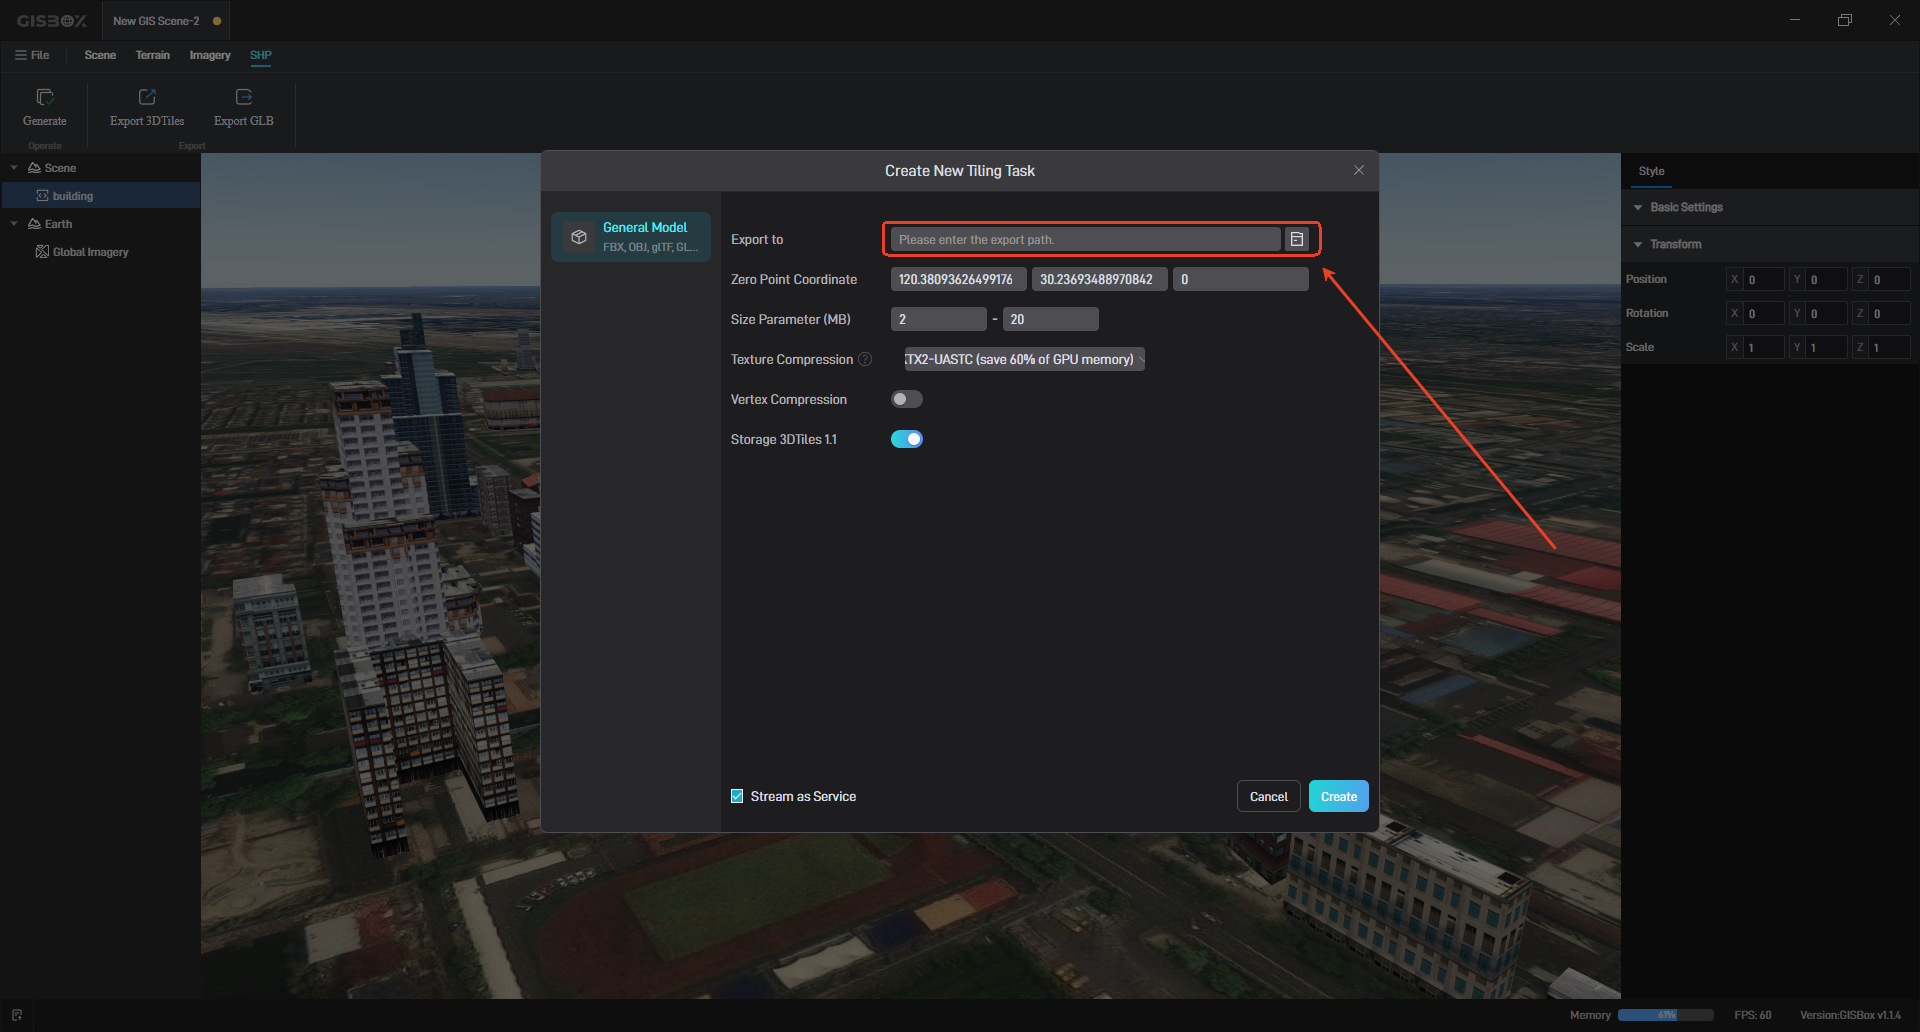The width and height of the screenshot is (1920, 1032).
Task: Turn off the Storage 3DTiles 1.1 switch
Action: point(907,439)
